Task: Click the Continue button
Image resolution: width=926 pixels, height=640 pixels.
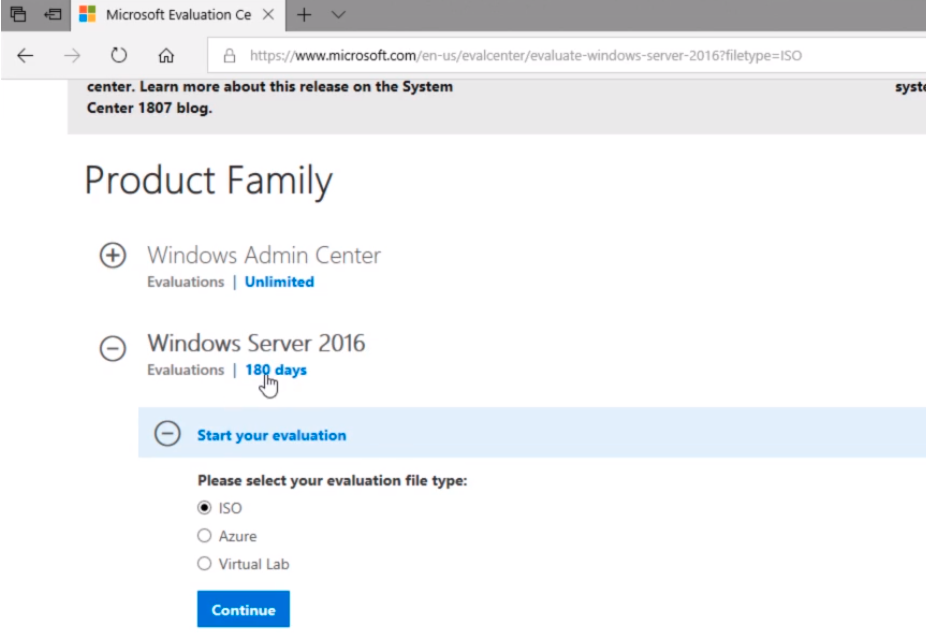Action: [x=243, y=609]
